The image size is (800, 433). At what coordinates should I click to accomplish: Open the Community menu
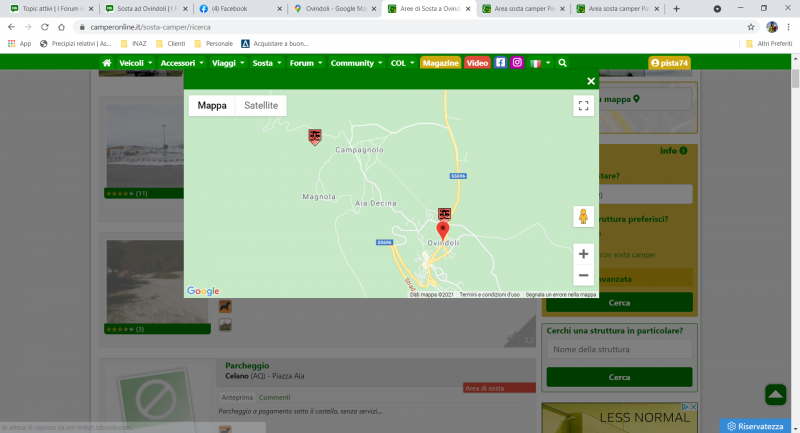point(356,62)
